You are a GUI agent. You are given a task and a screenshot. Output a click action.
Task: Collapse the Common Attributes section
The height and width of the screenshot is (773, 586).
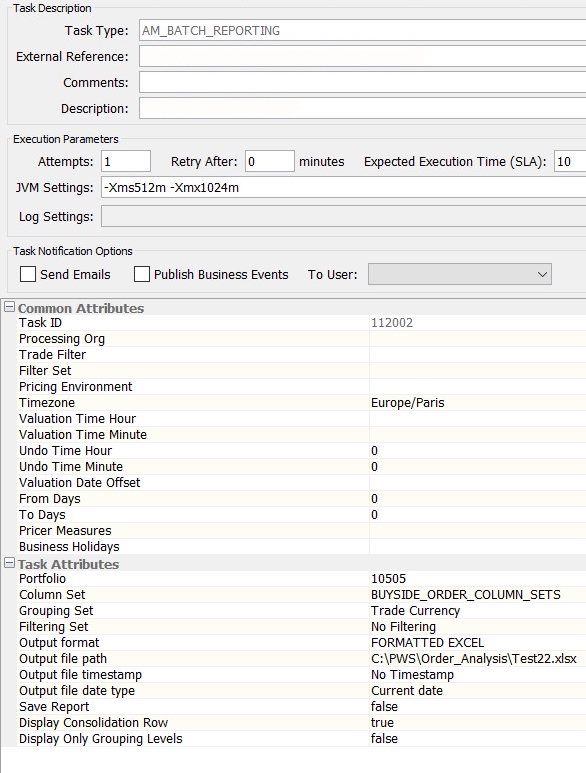tap(9, 307)
